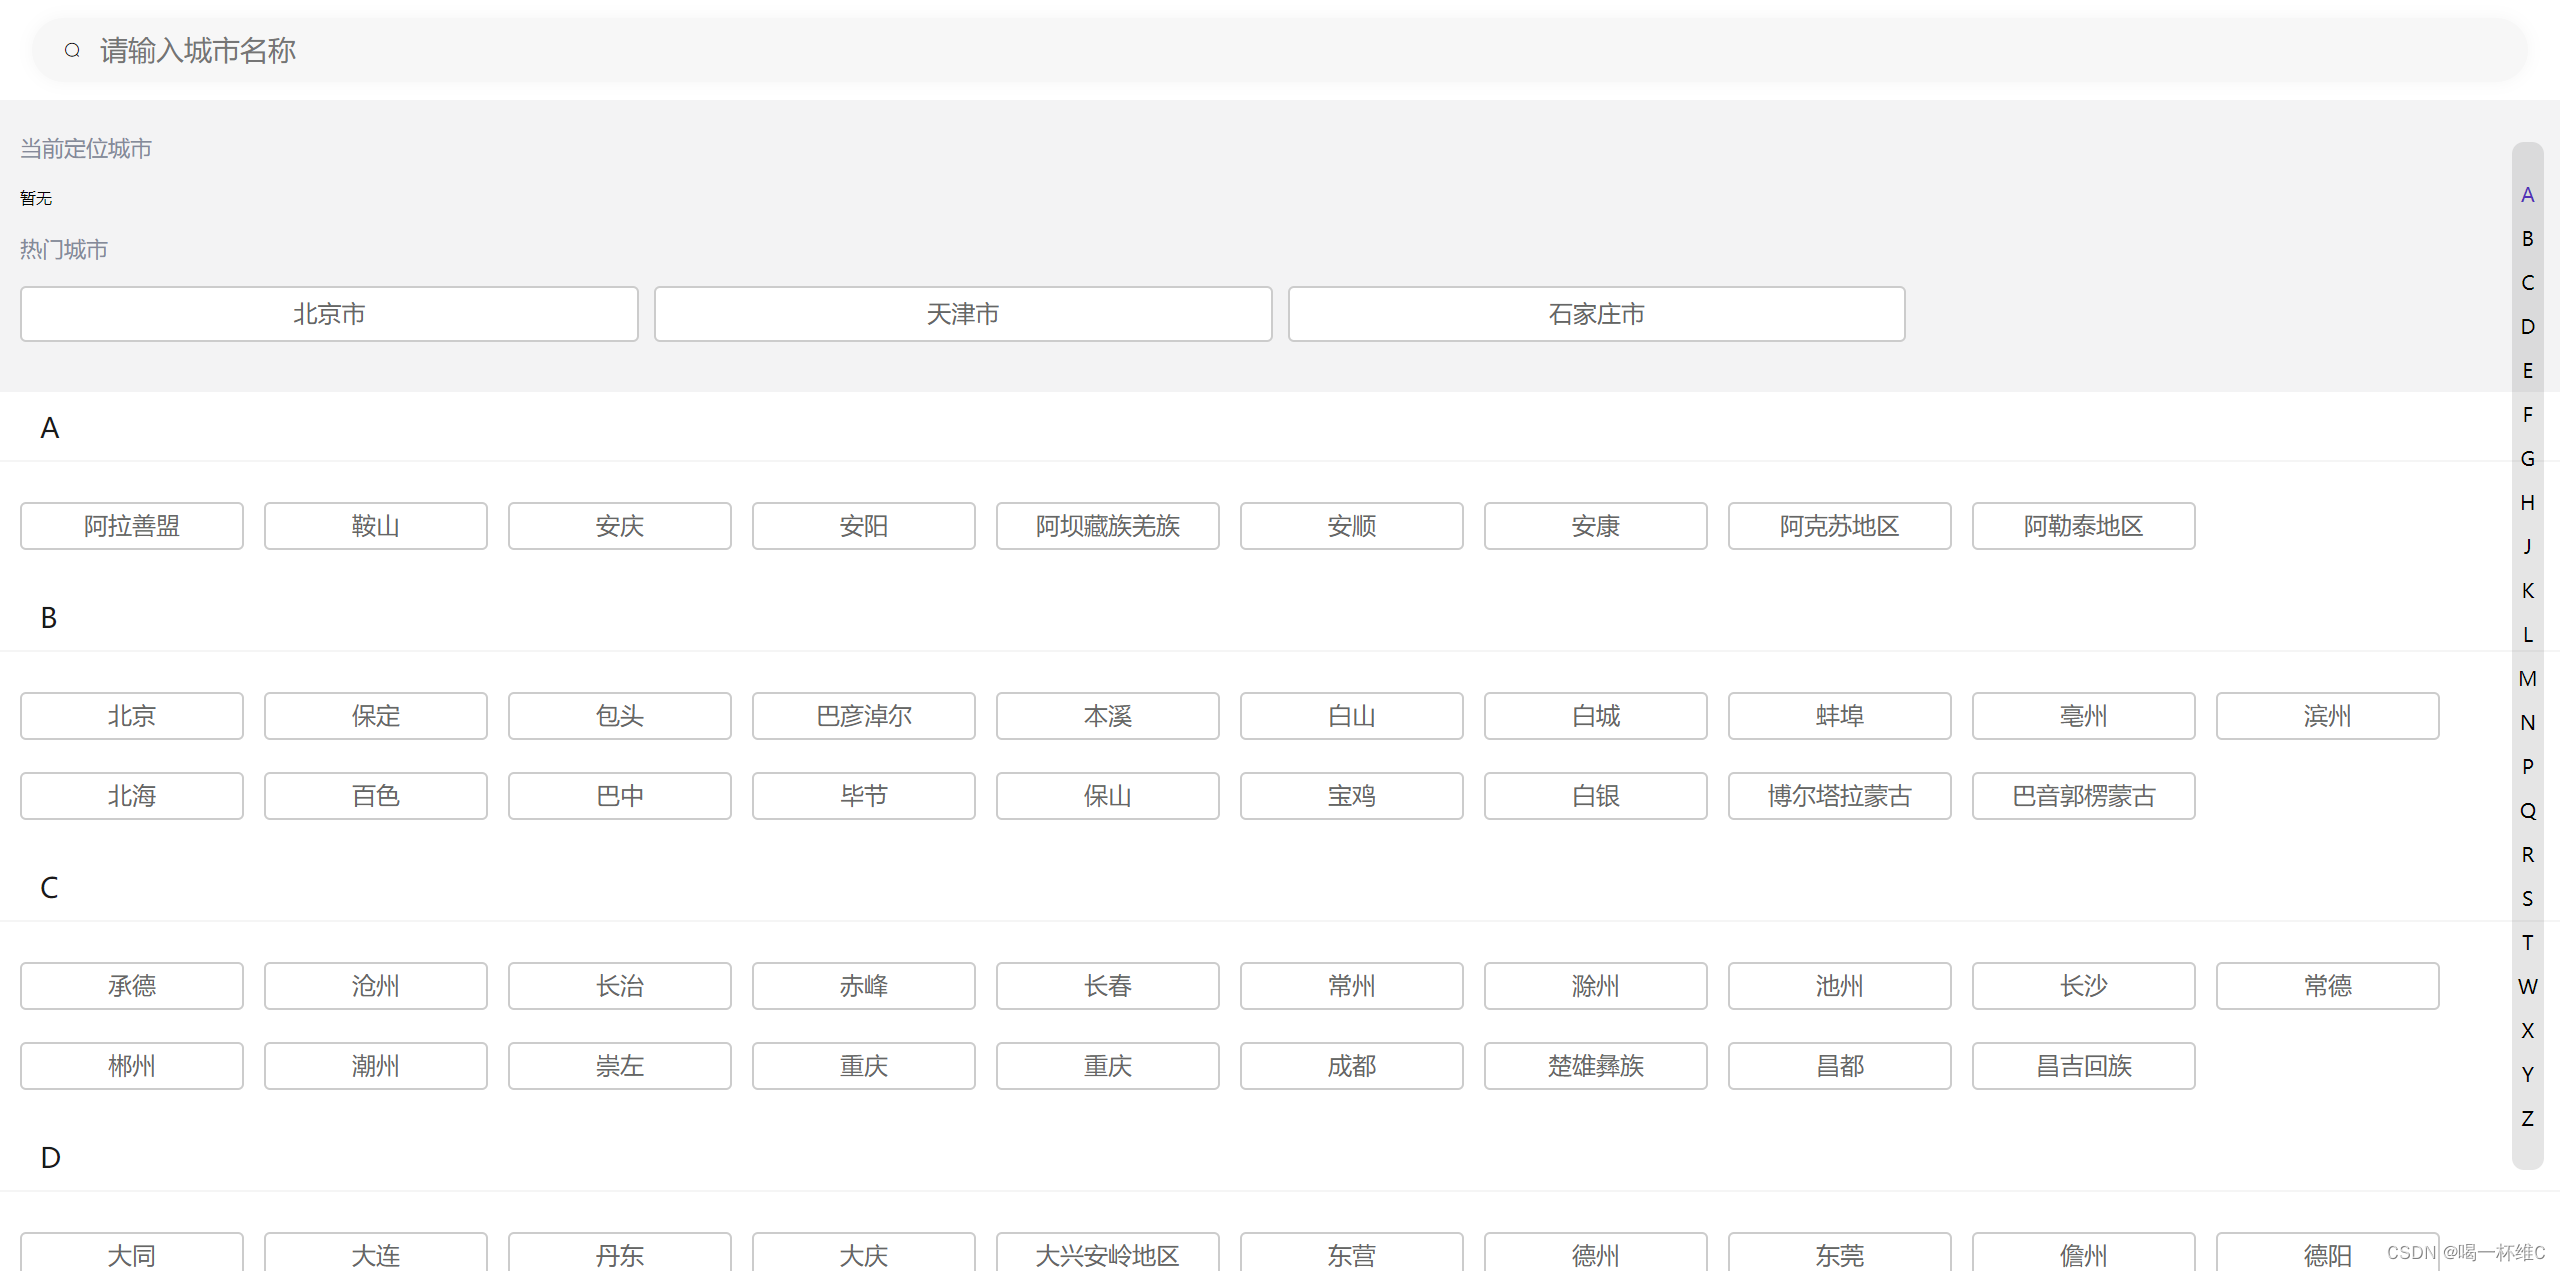Click the search magnifier icon

tap(72, 50)
